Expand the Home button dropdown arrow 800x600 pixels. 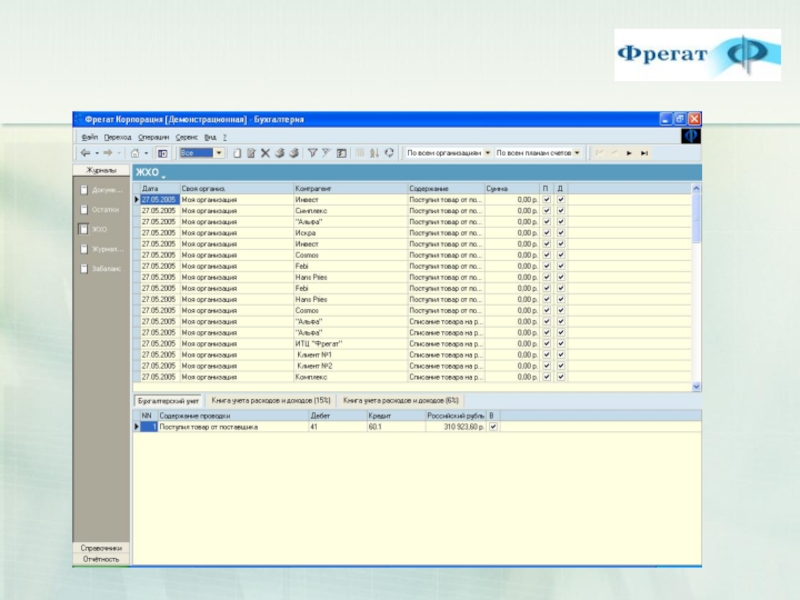pos(146,153)
